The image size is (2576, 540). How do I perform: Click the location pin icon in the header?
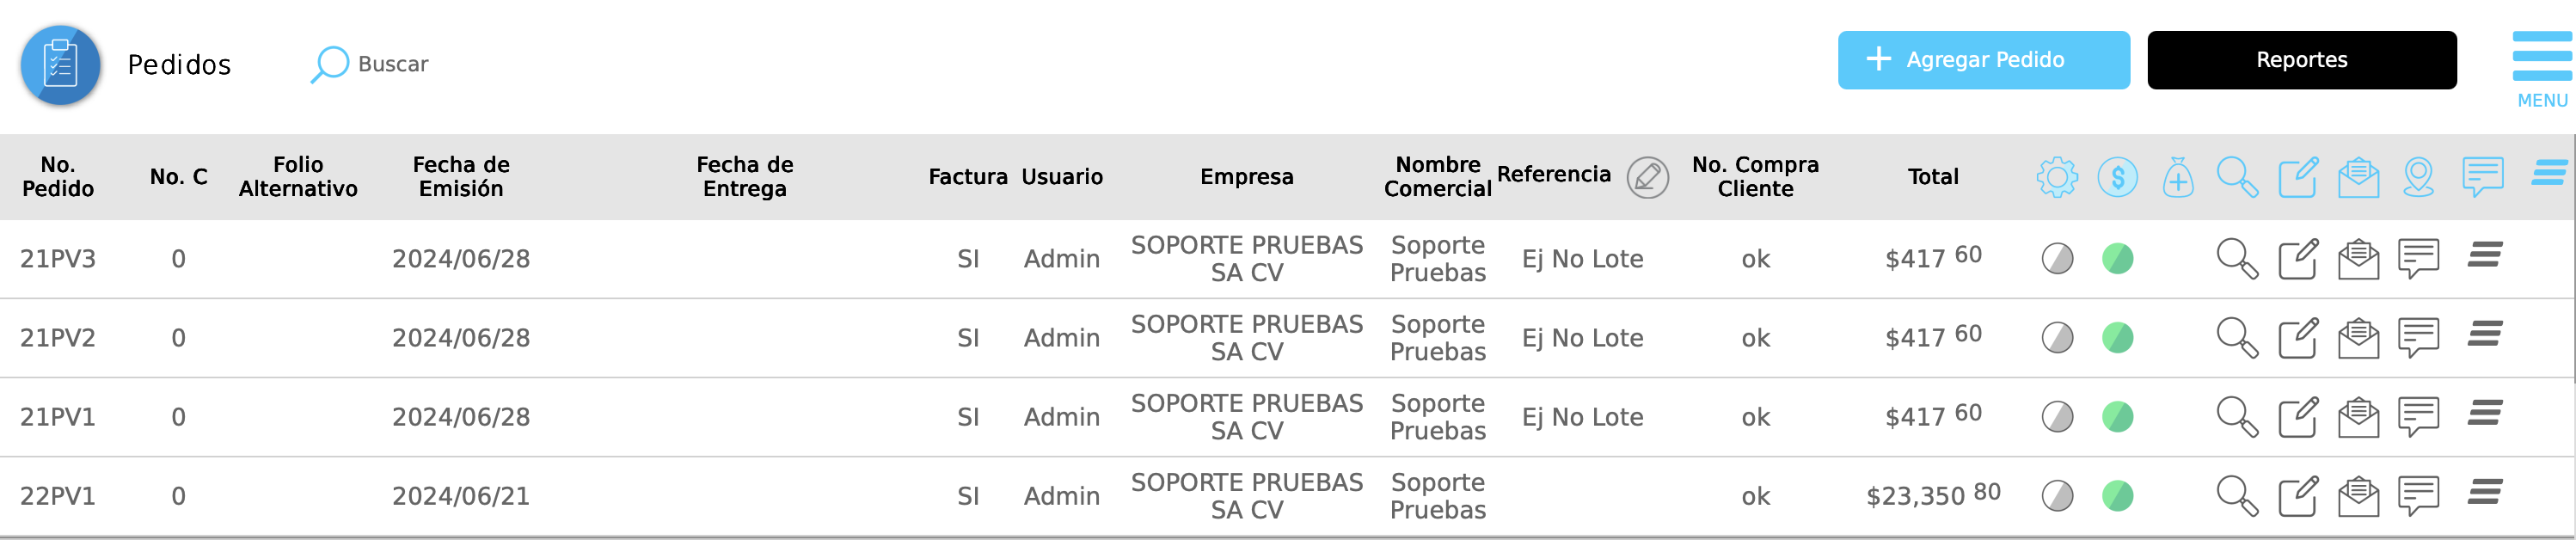(x=2418, y=177)
